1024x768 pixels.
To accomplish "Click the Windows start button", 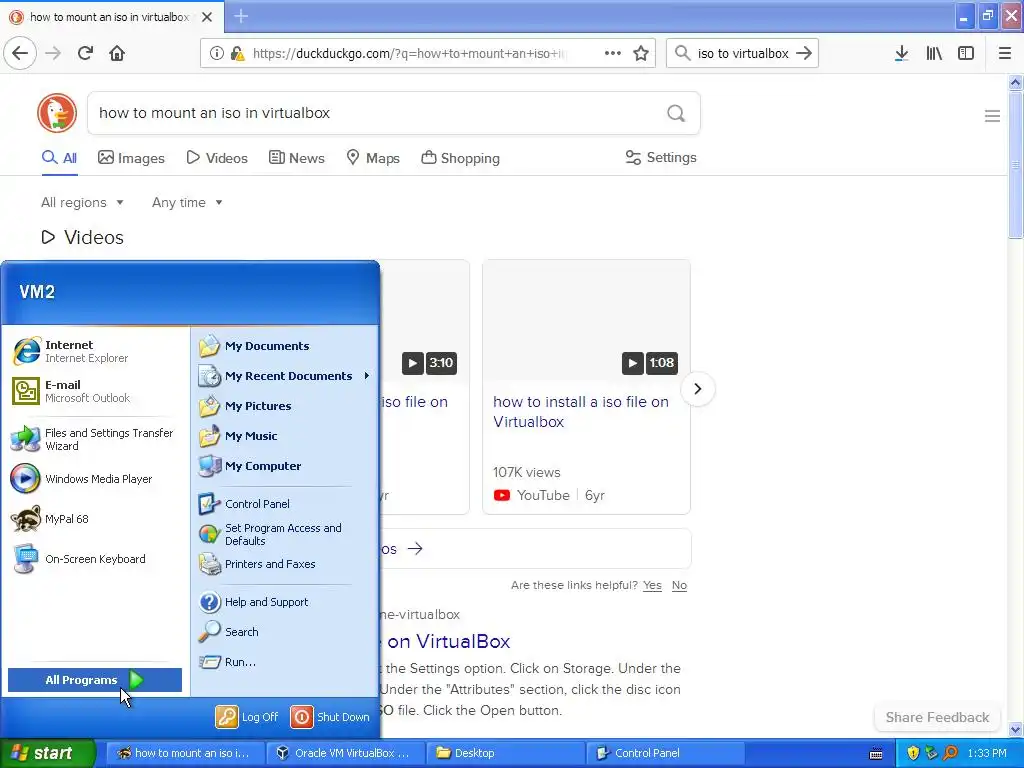I will pyautogui.click(x=47, y=753).
